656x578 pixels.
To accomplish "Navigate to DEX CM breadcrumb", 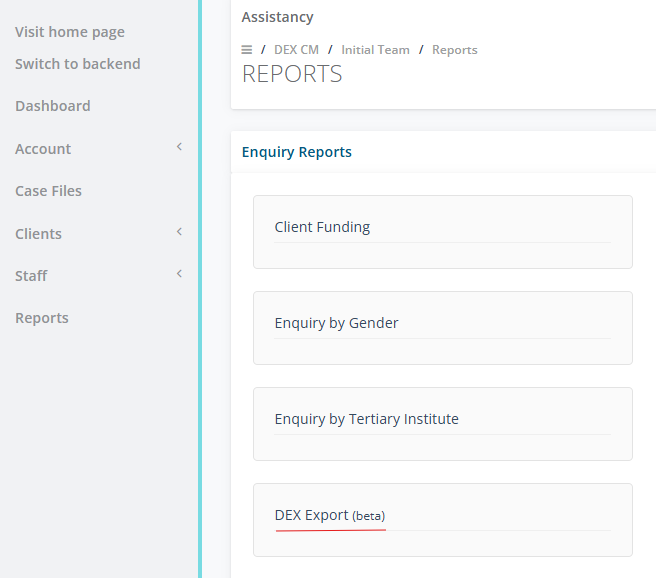I will tap(296, 50).
